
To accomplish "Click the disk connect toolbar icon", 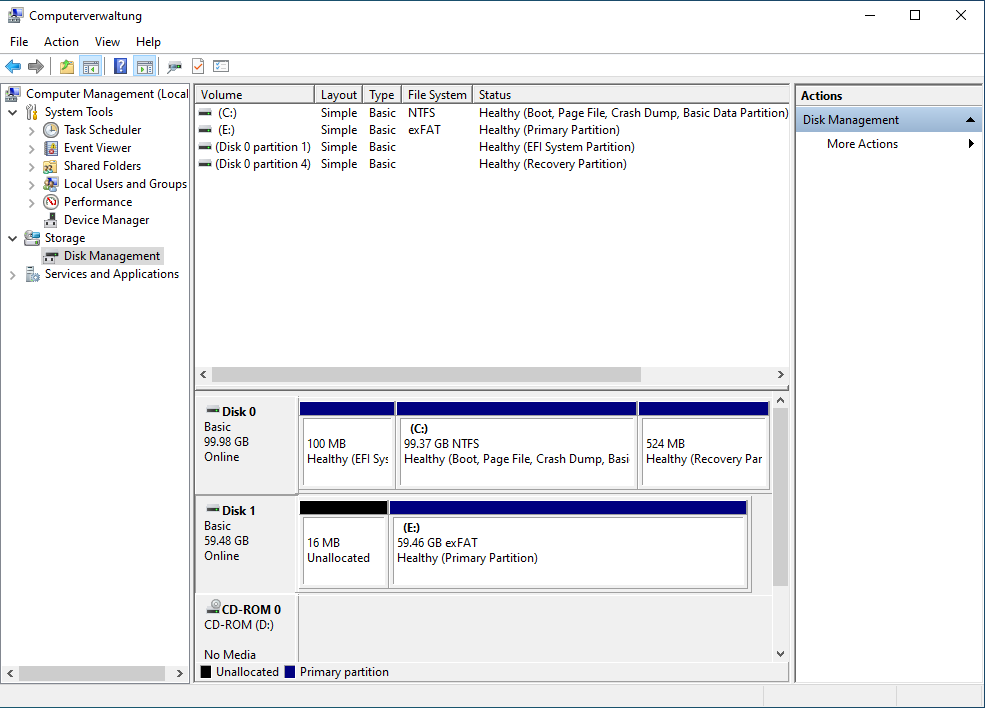I will point(174,67).
